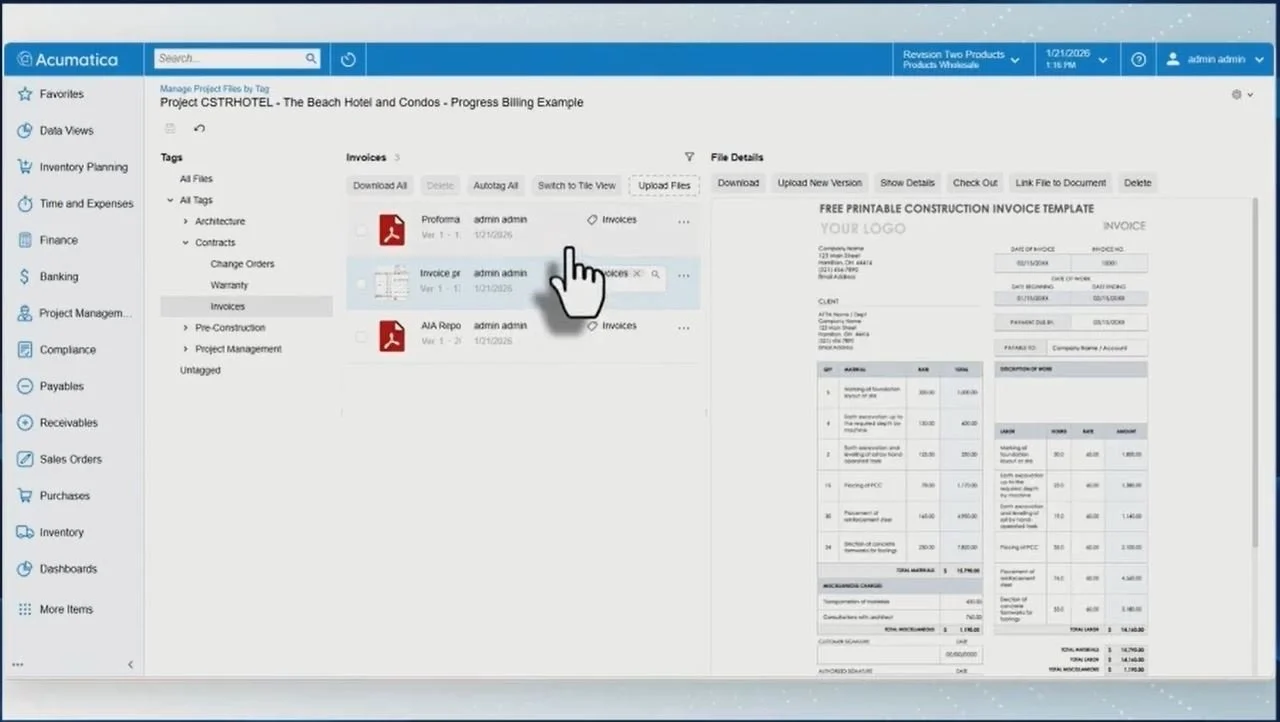
Task: Open the Manage Project Files by Tag link
Action: [x=214, y=88]
